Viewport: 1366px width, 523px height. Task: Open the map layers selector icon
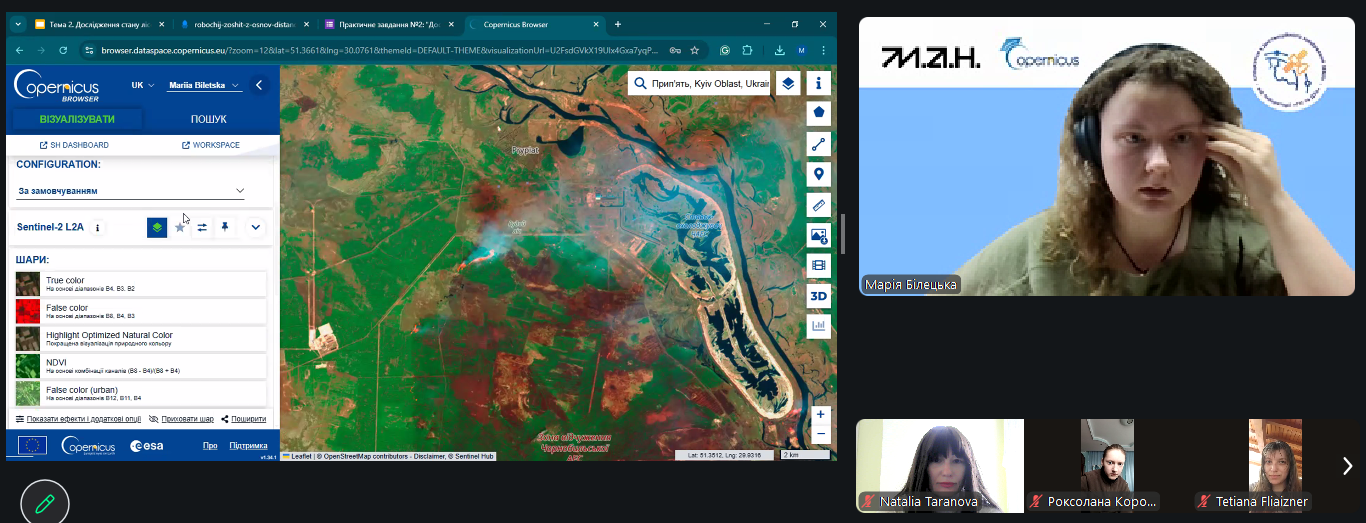coord(788,84)
